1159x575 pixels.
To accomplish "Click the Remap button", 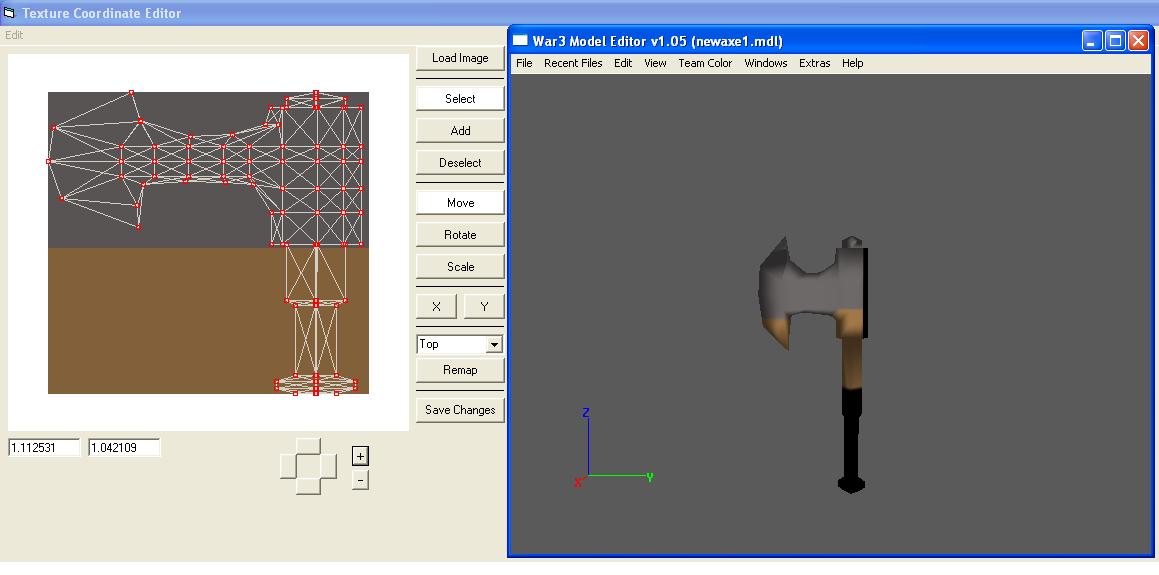I will click(460, 370).
